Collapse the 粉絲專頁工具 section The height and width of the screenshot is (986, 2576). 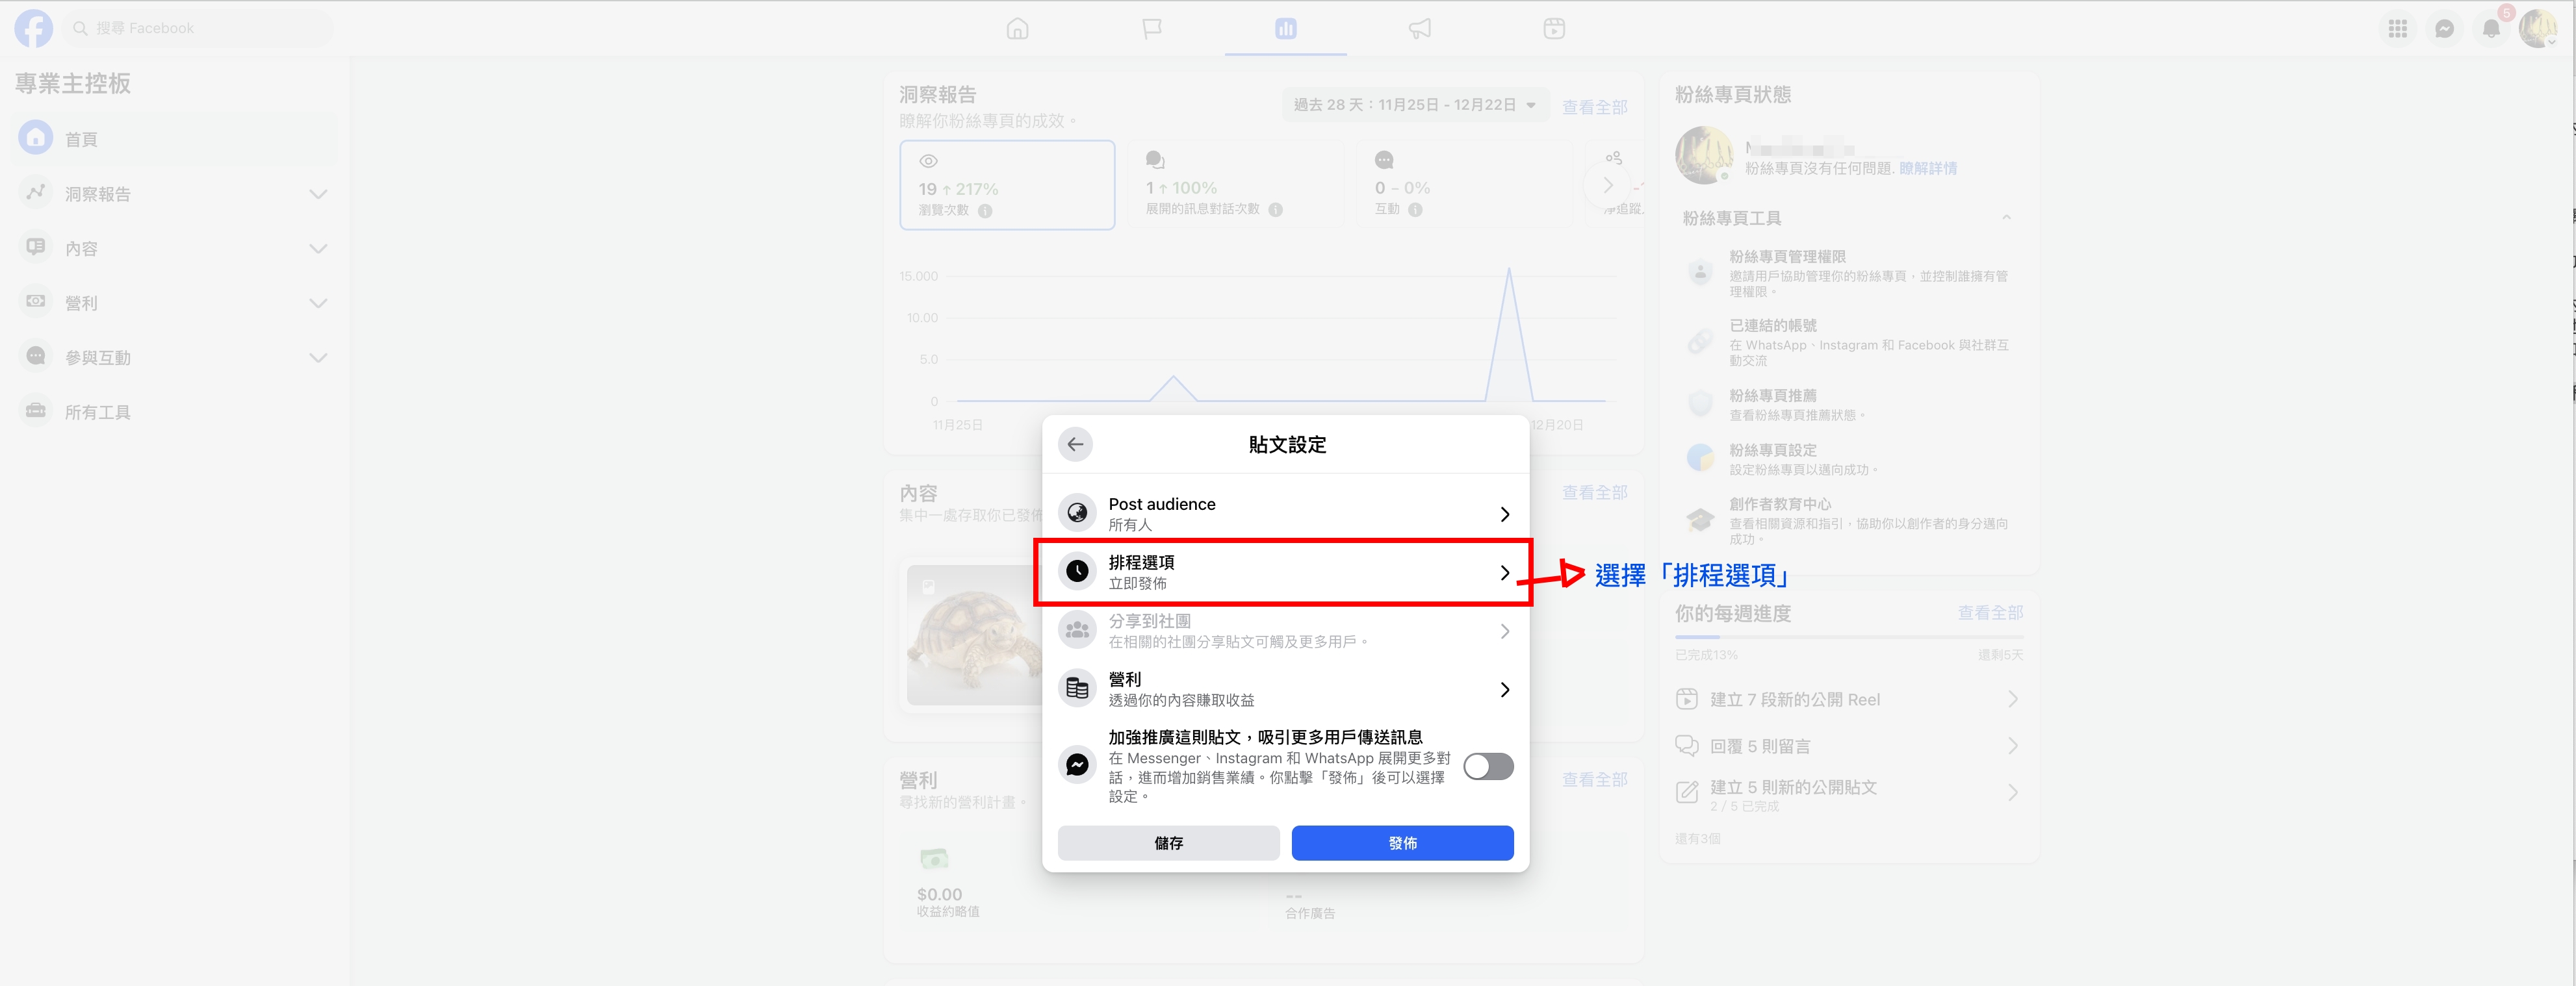(2005, 218)
